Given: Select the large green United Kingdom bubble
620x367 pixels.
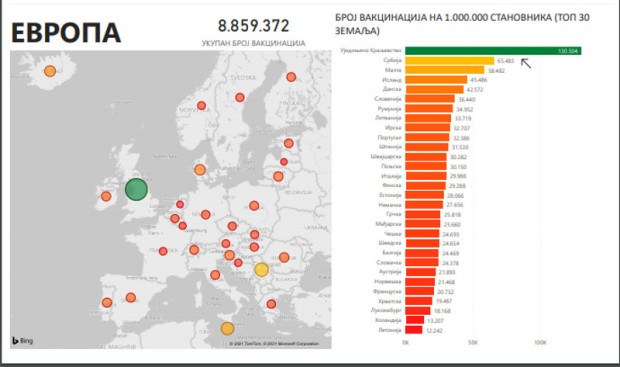Looking at the screenshot, I should pyautogui.click(x=136, y=189).
